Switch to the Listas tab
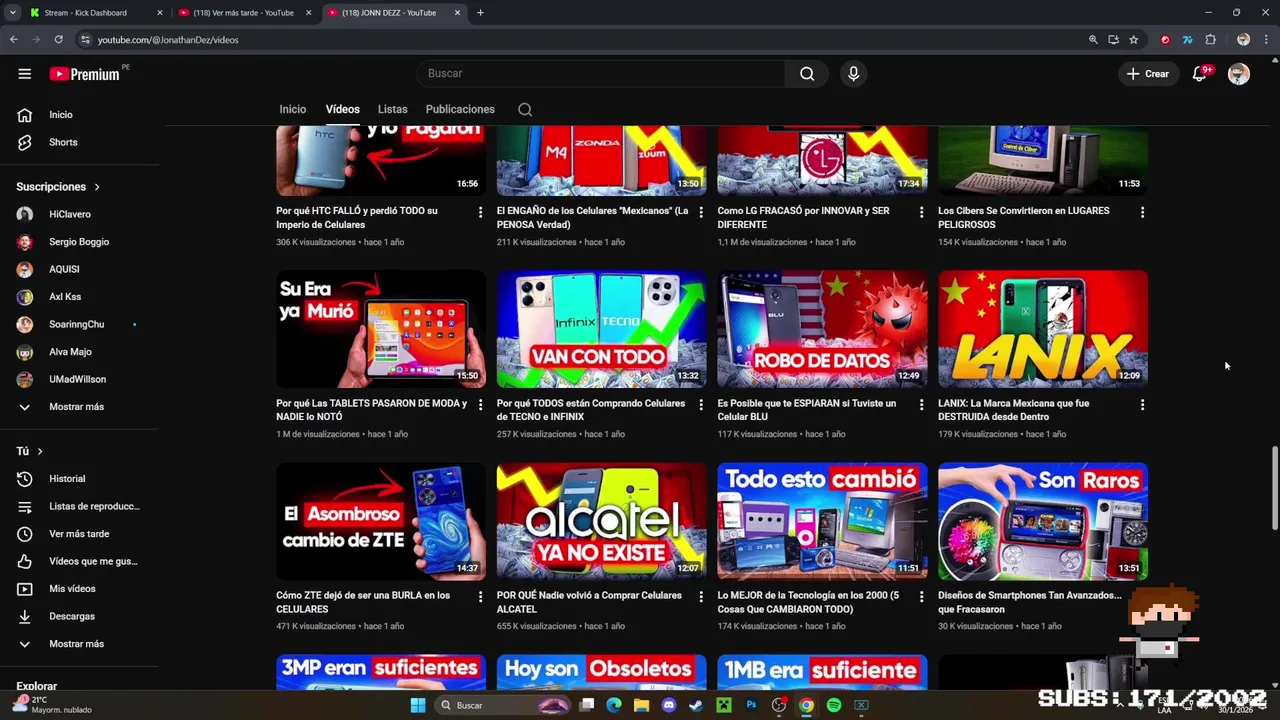Viewport: 1280px width, 720px height. [x=392, y=109]
